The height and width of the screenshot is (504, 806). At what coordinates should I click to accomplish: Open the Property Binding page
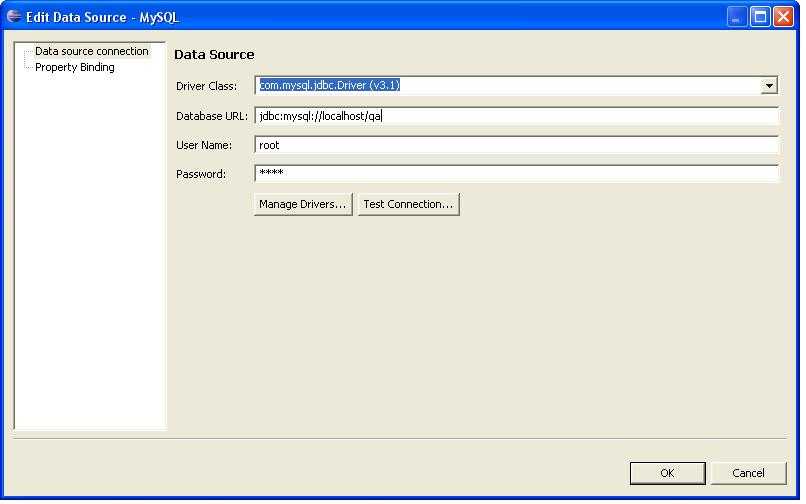tap(74, 68)
